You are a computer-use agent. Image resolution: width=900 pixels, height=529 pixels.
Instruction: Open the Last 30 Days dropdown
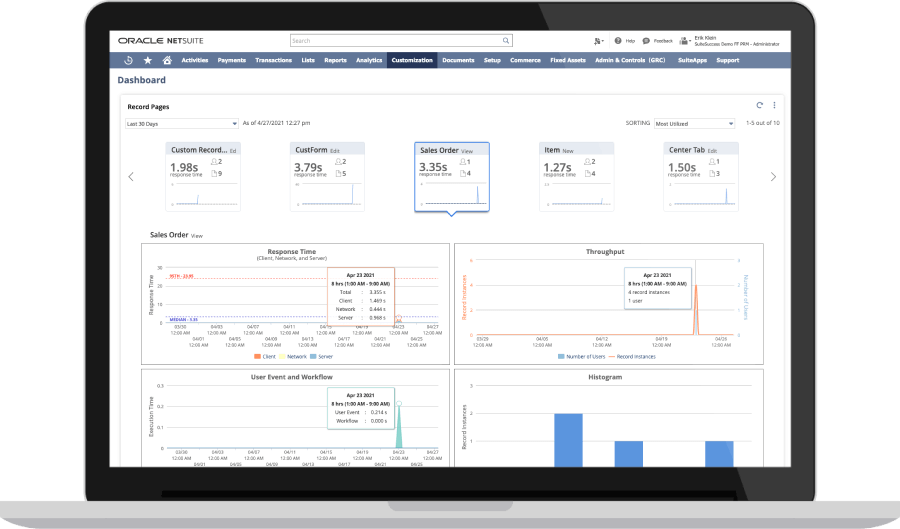(x=181, y=124)
